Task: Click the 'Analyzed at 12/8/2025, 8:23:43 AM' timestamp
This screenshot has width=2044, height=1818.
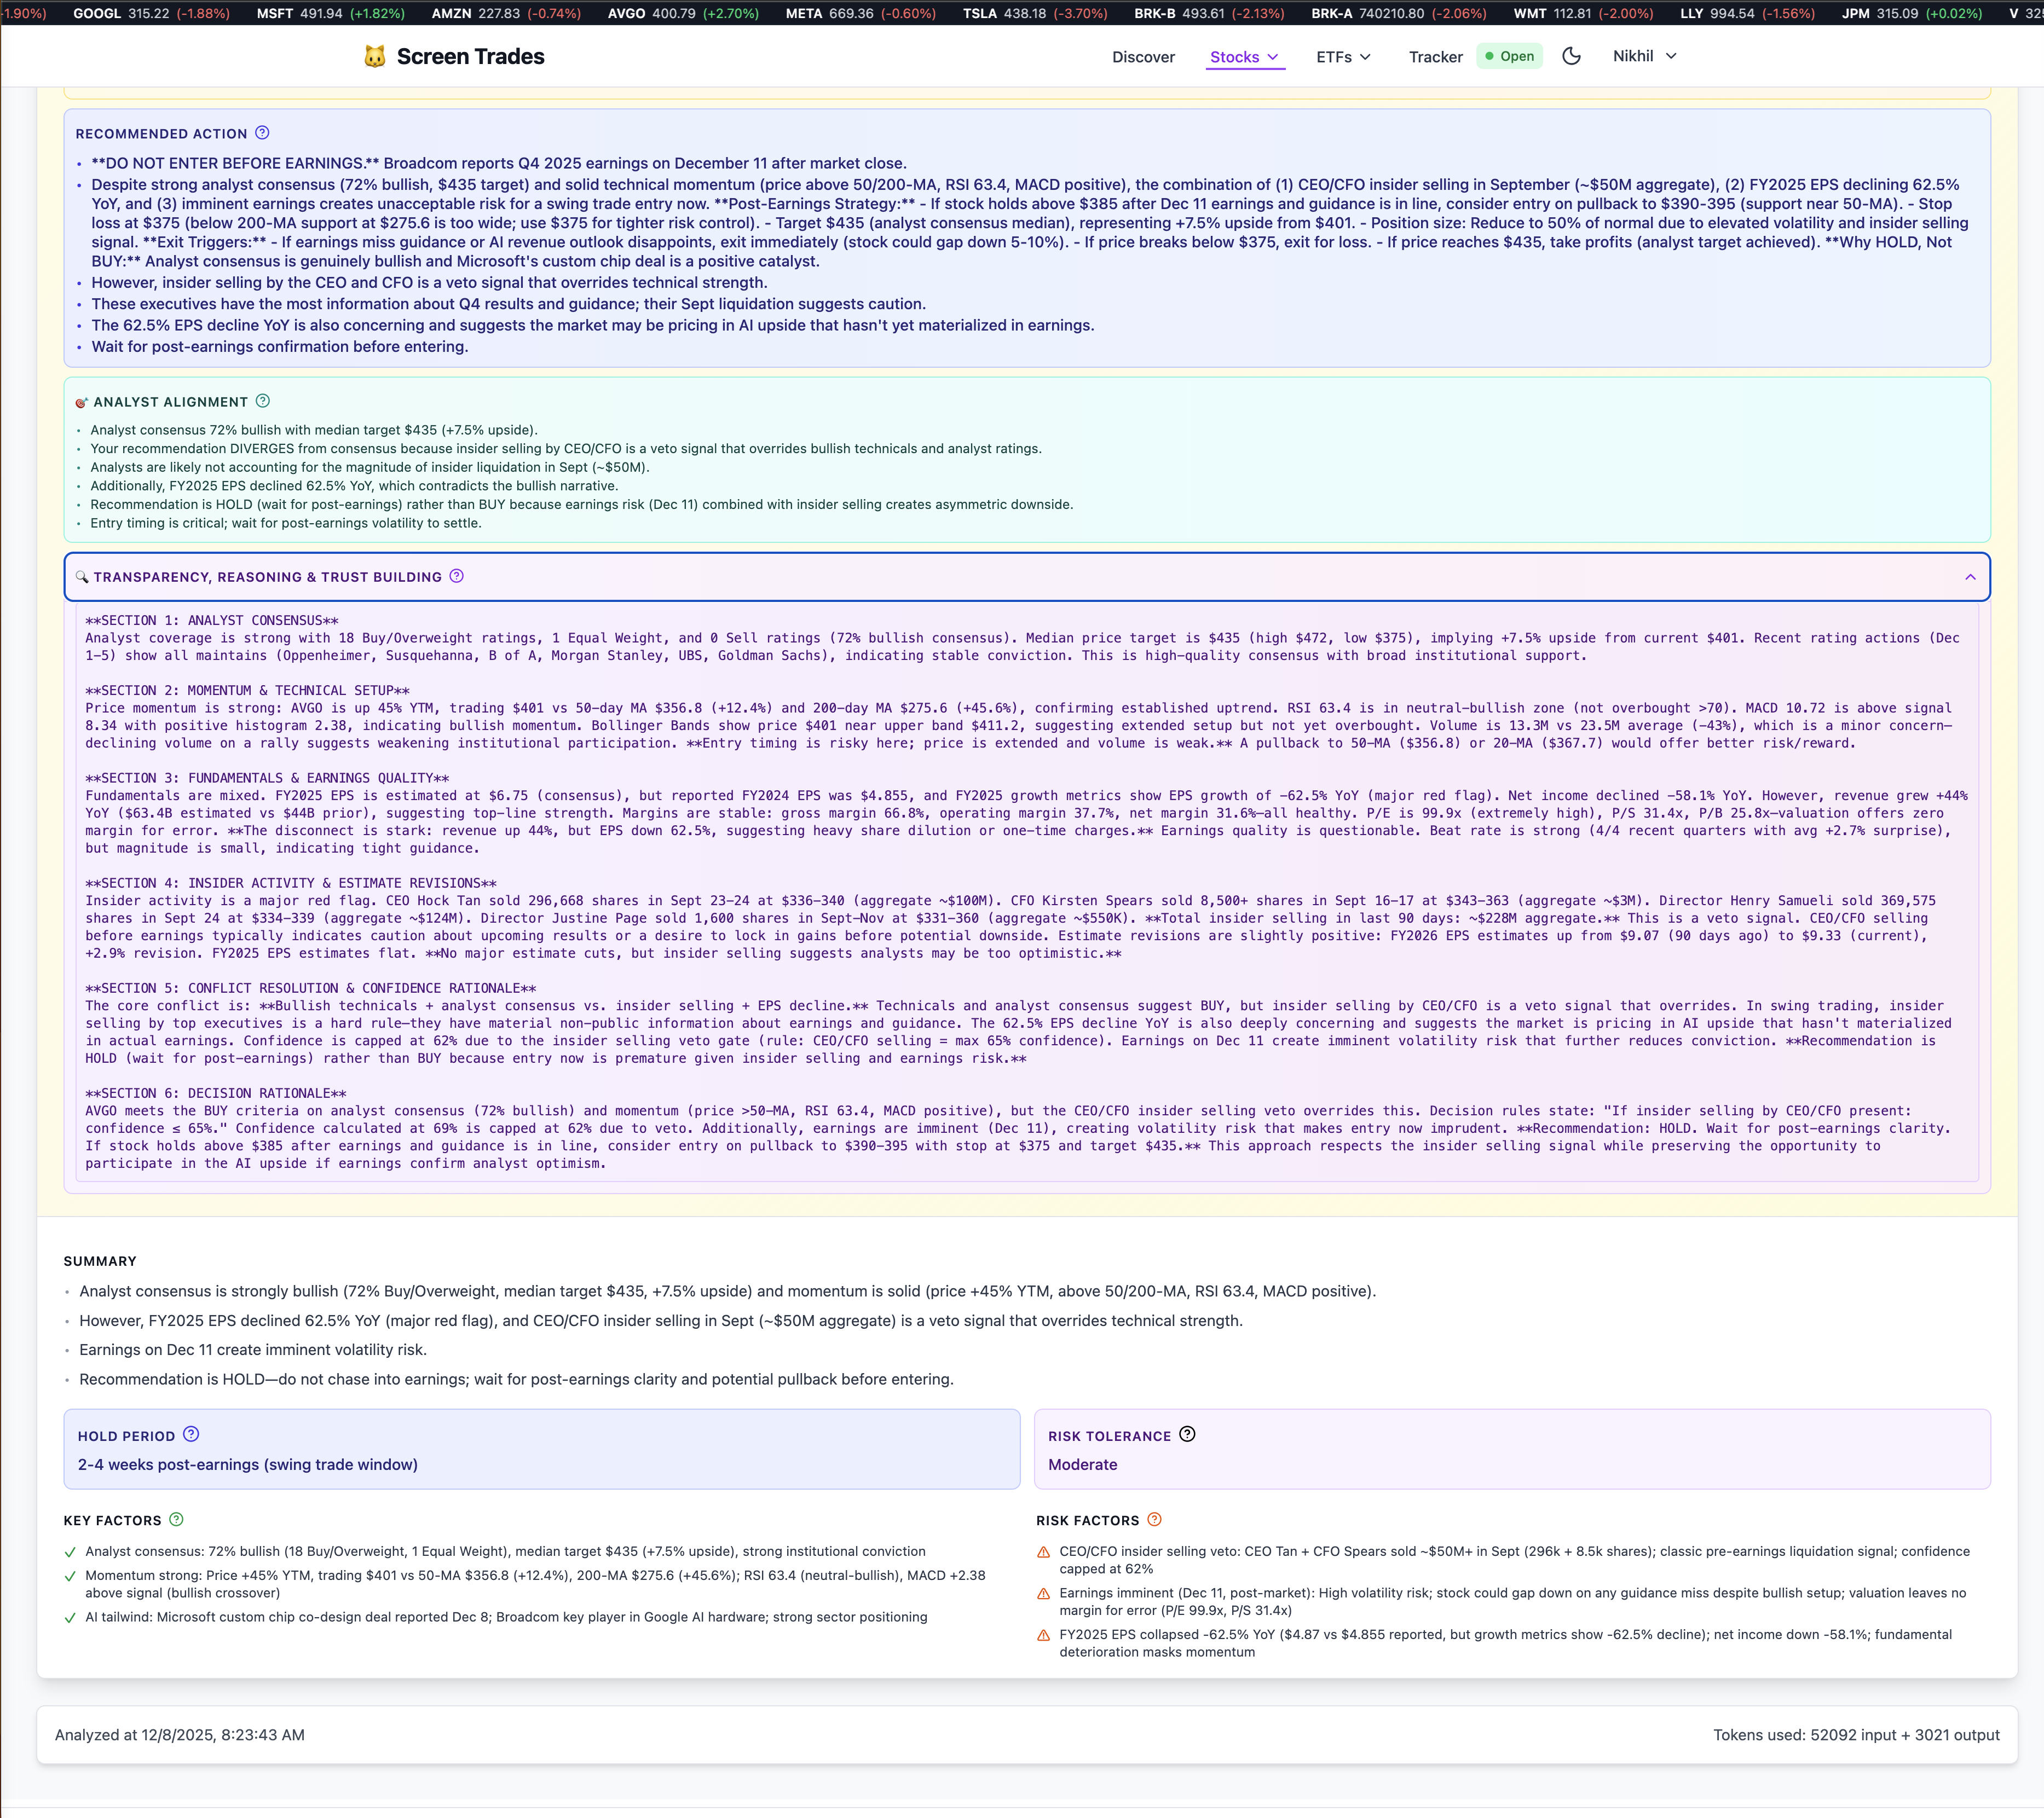Action: [x=180, y=1735]
